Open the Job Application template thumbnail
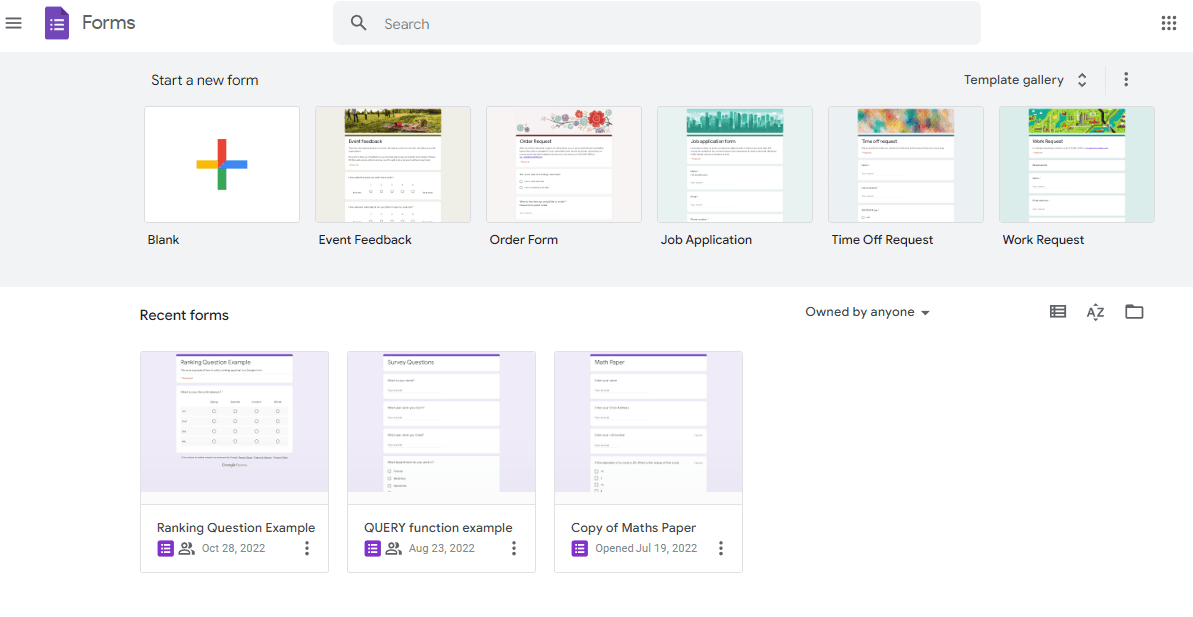Screen dimensions: 1193x617 (x=735, y=164)
